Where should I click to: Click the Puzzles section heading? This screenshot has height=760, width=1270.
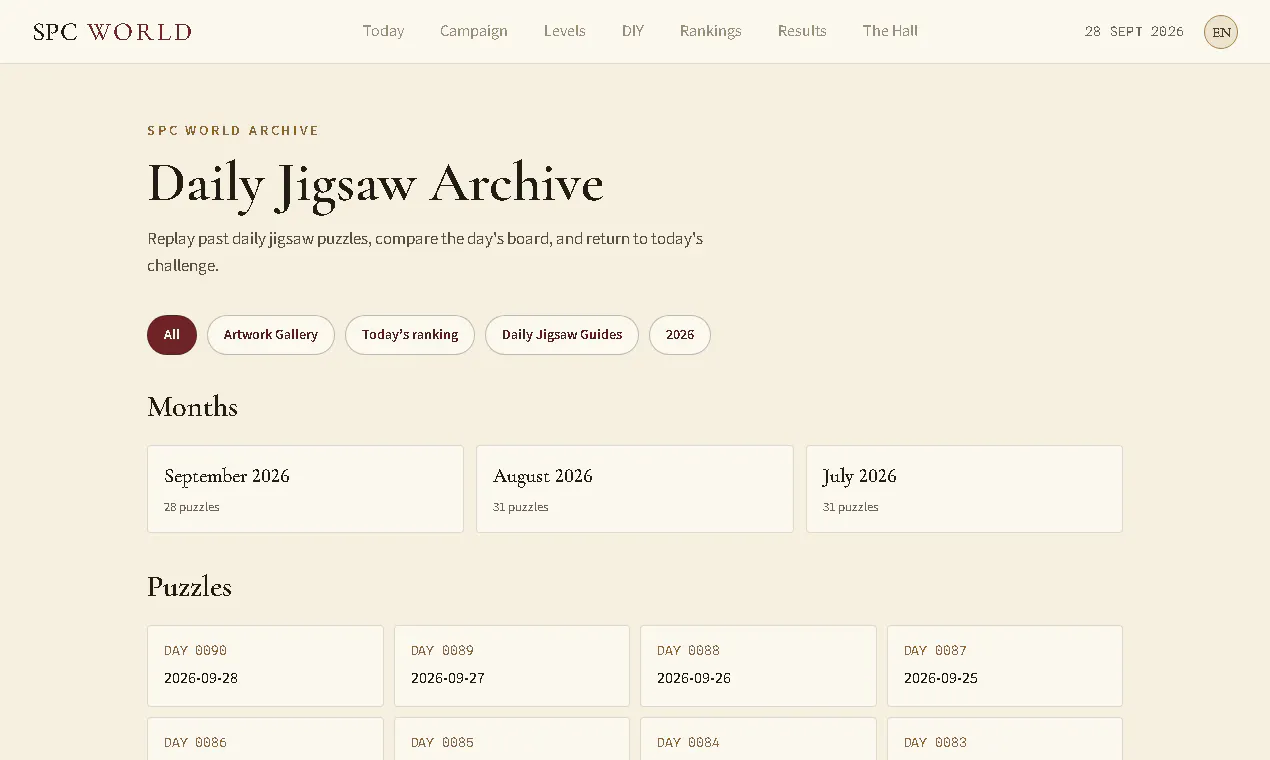[189, 587]
